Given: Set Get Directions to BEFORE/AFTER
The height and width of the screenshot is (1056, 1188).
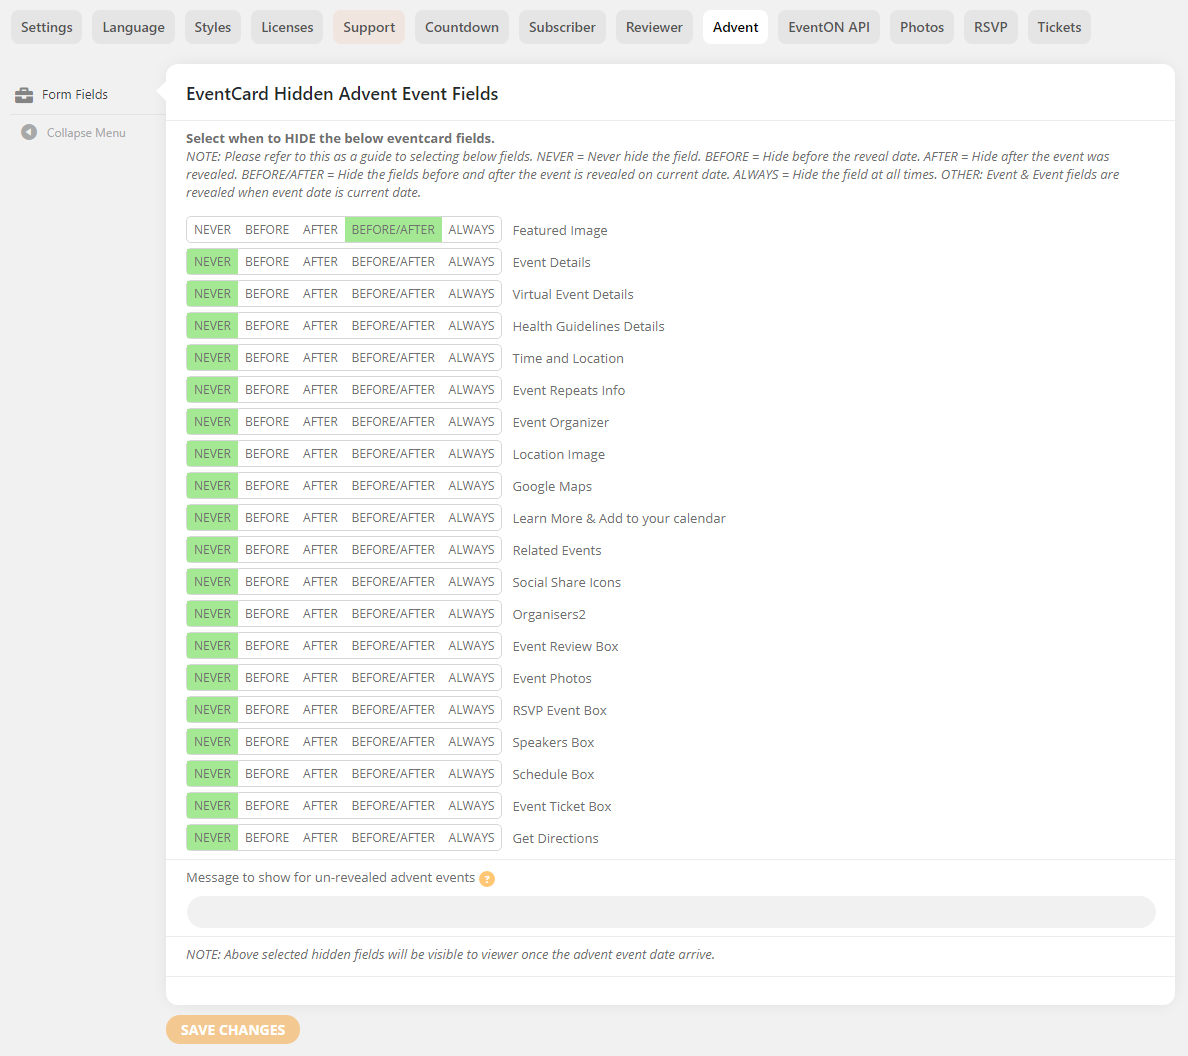Looking at the screenshot, I should [x=393, y=838].
